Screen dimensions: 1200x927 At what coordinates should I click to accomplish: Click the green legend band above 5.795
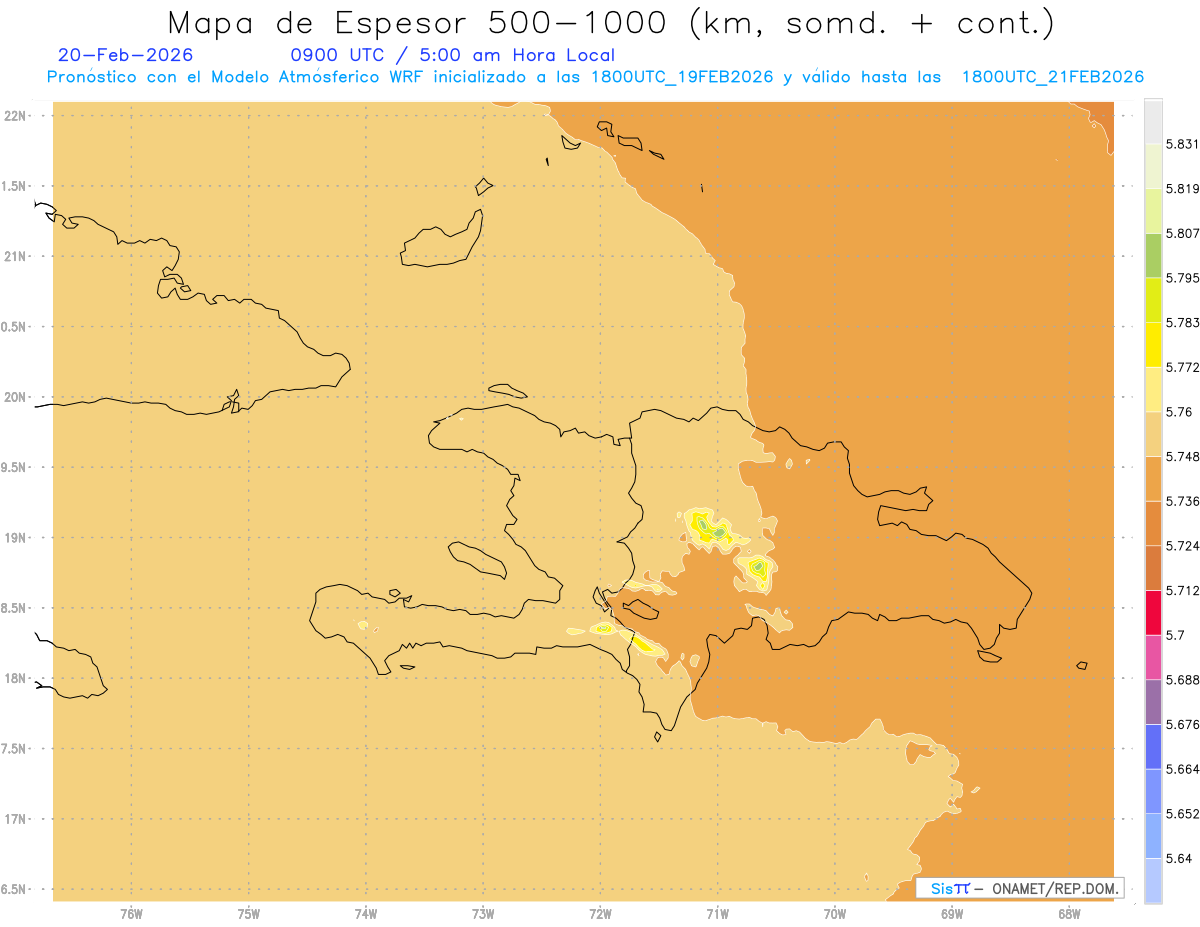[1153, 255]
